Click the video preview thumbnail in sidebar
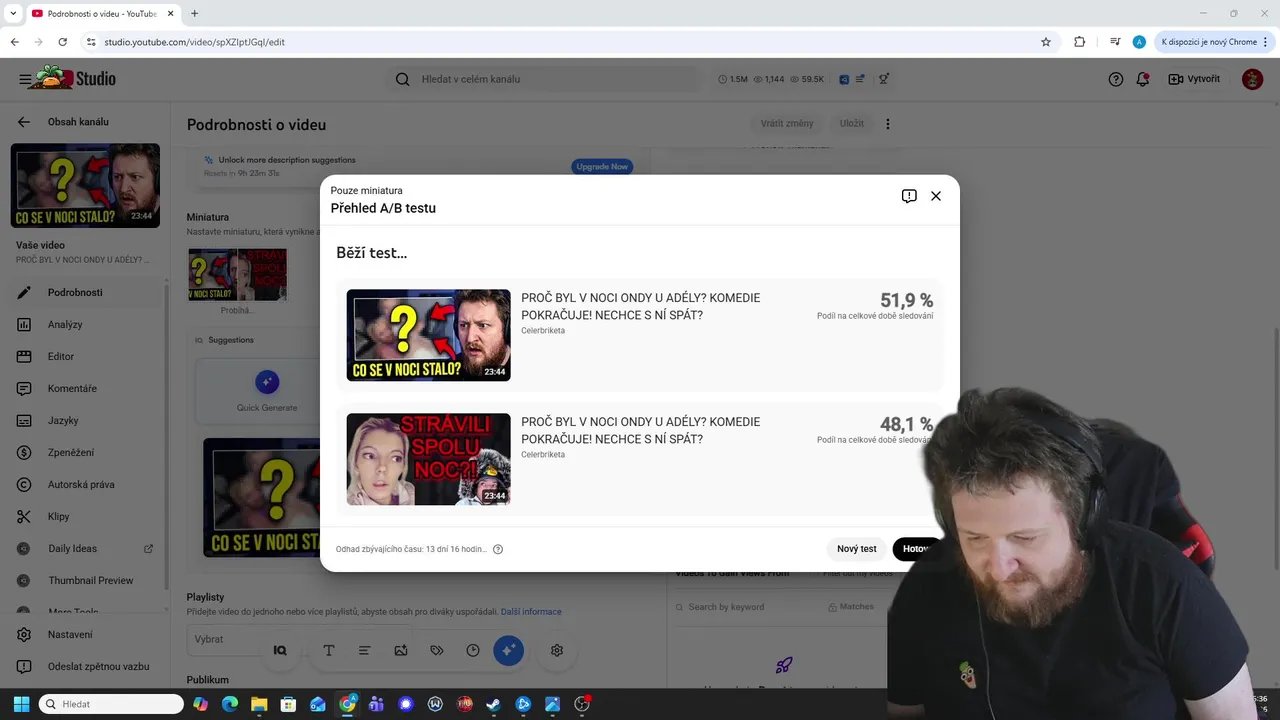This screenshot has width=1280, height=720. (x=85, y=185)
